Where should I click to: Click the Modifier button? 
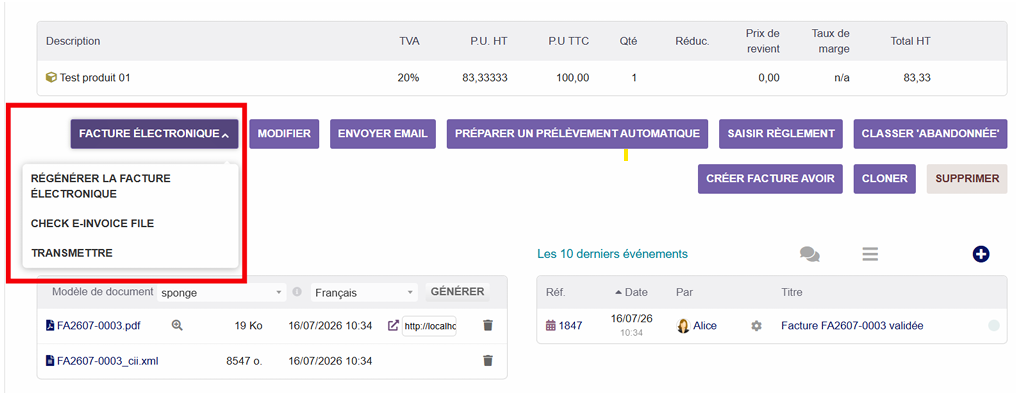pos(284,134)
